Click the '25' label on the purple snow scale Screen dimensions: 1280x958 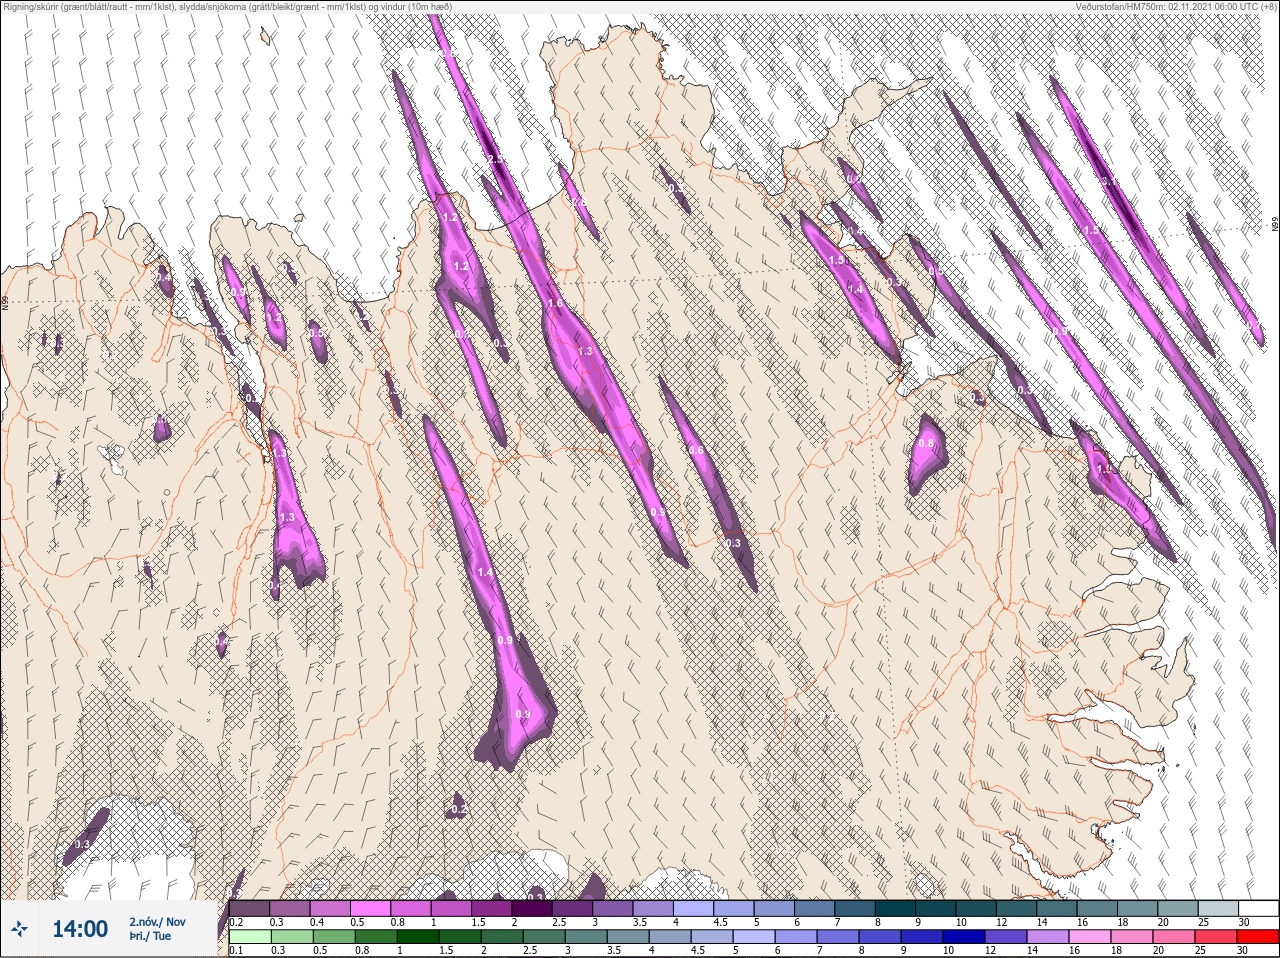pyautogui.click(x=1203, y=921)
